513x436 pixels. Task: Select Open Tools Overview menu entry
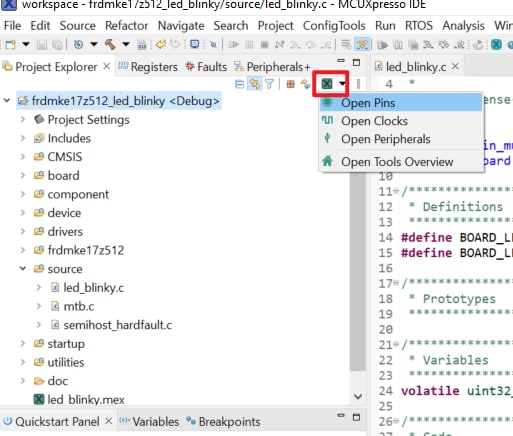(x=401, y=162)
